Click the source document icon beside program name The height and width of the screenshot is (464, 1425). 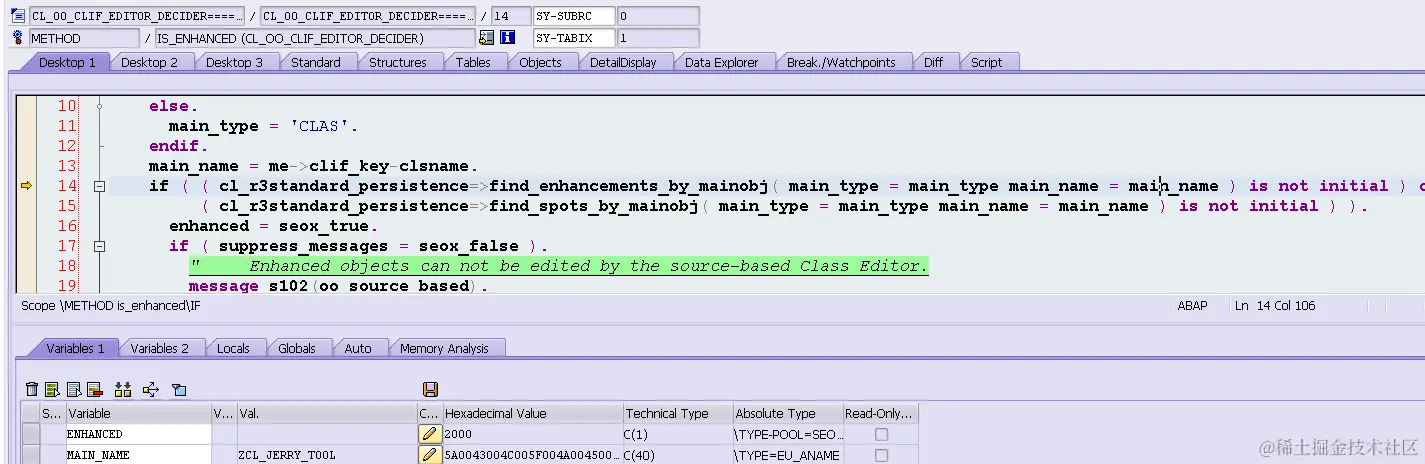17,16
